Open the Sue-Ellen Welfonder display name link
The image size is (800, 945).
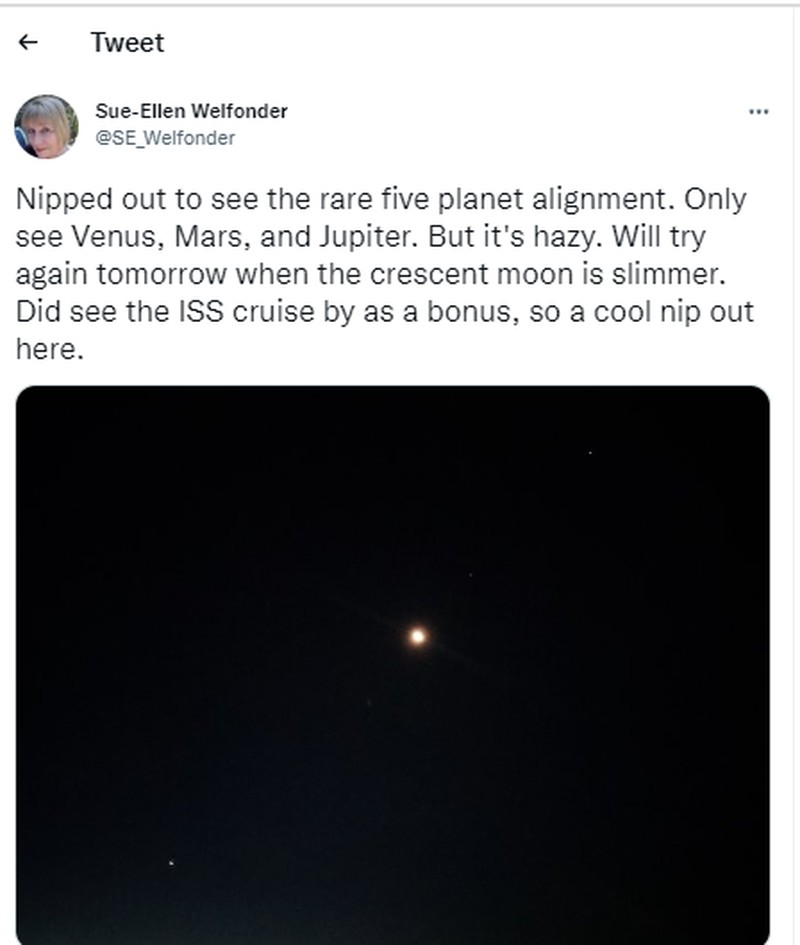[x=191, y=111]
